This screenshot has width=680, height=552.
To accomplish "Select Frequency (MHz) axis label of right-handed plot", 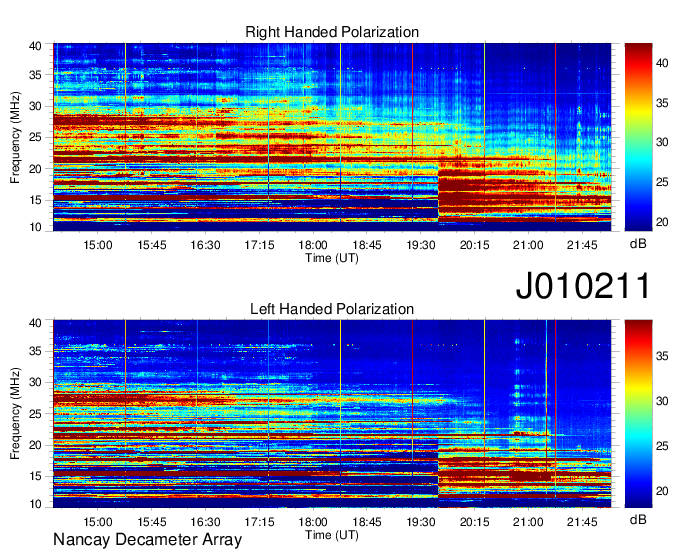I will (x=15, y=137).
